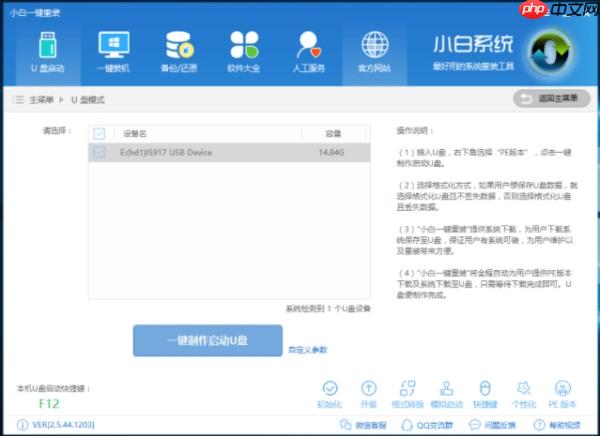Toggle the select-all checkbox in device header
This screenshot has height=436, width=600.
(99, 133)
